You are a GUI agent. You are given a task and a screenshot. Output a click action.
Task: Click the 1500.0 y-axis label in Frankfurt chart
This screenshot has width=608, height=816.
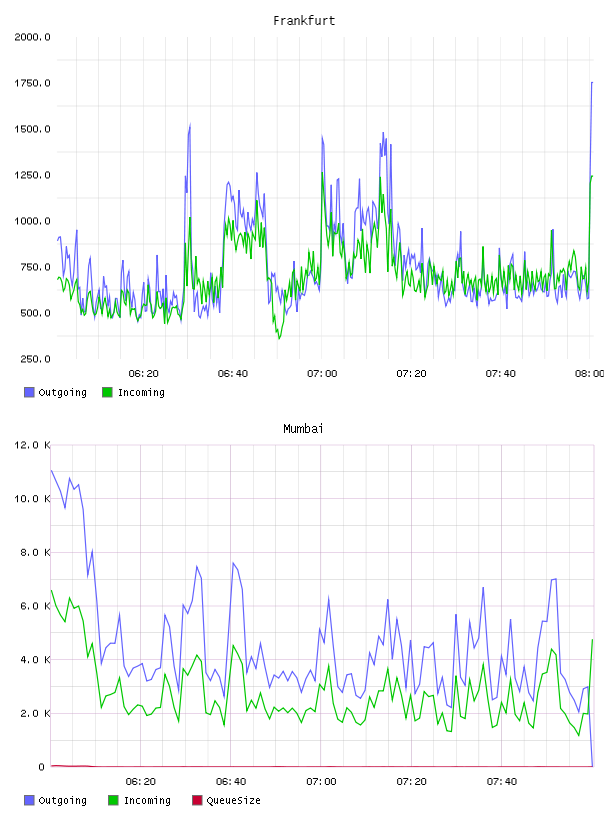pyautogui.click(x=32, y=129)
